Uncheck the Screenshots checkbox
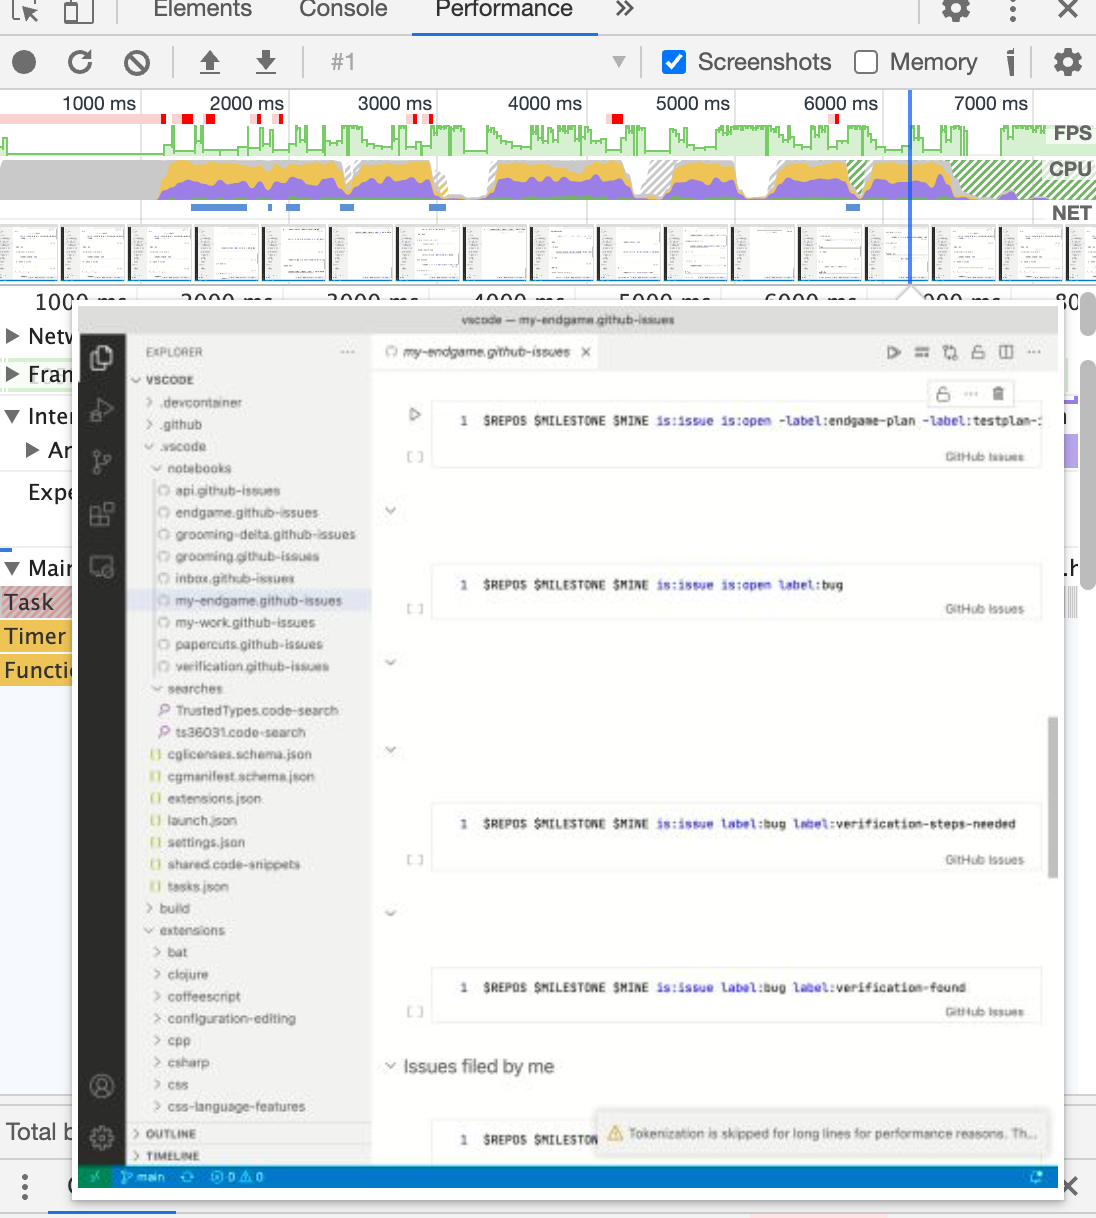The width and height of the screenshot is (1096, 1218). point(674,61)
